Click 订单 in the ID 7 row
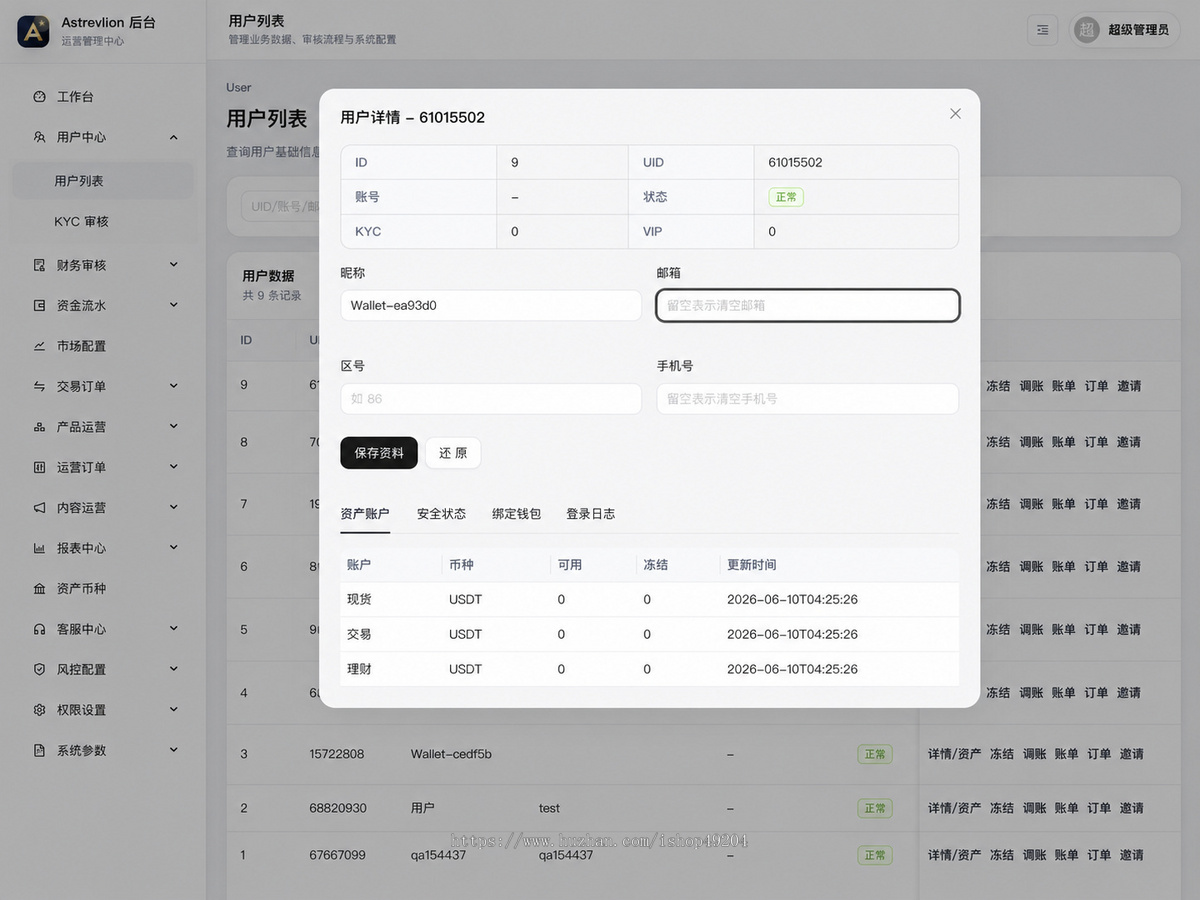Screen dimensions: 1200x900 [x=1096, y=504]
